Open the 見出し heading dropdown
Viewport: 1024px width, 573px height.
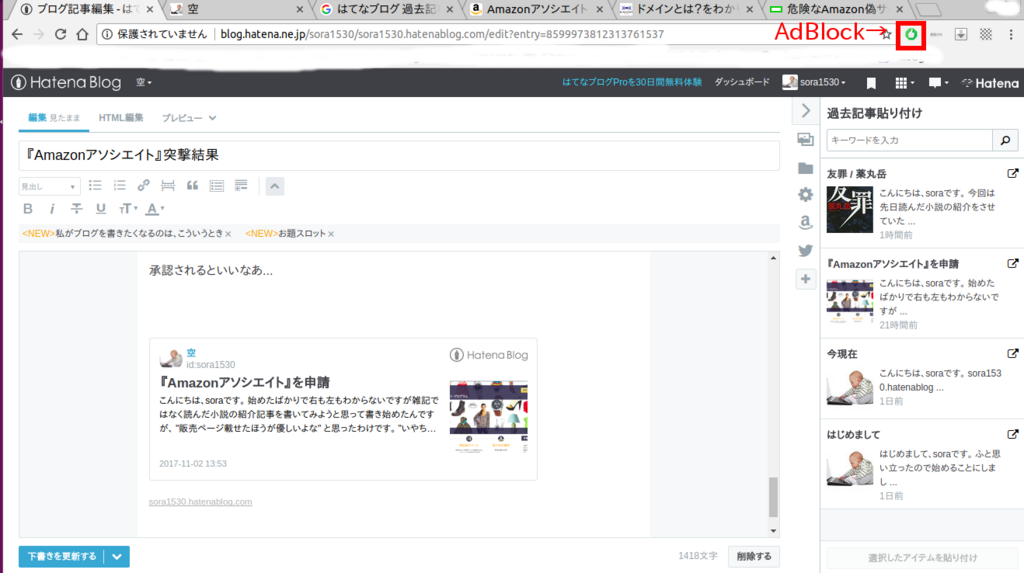point(49,186)
